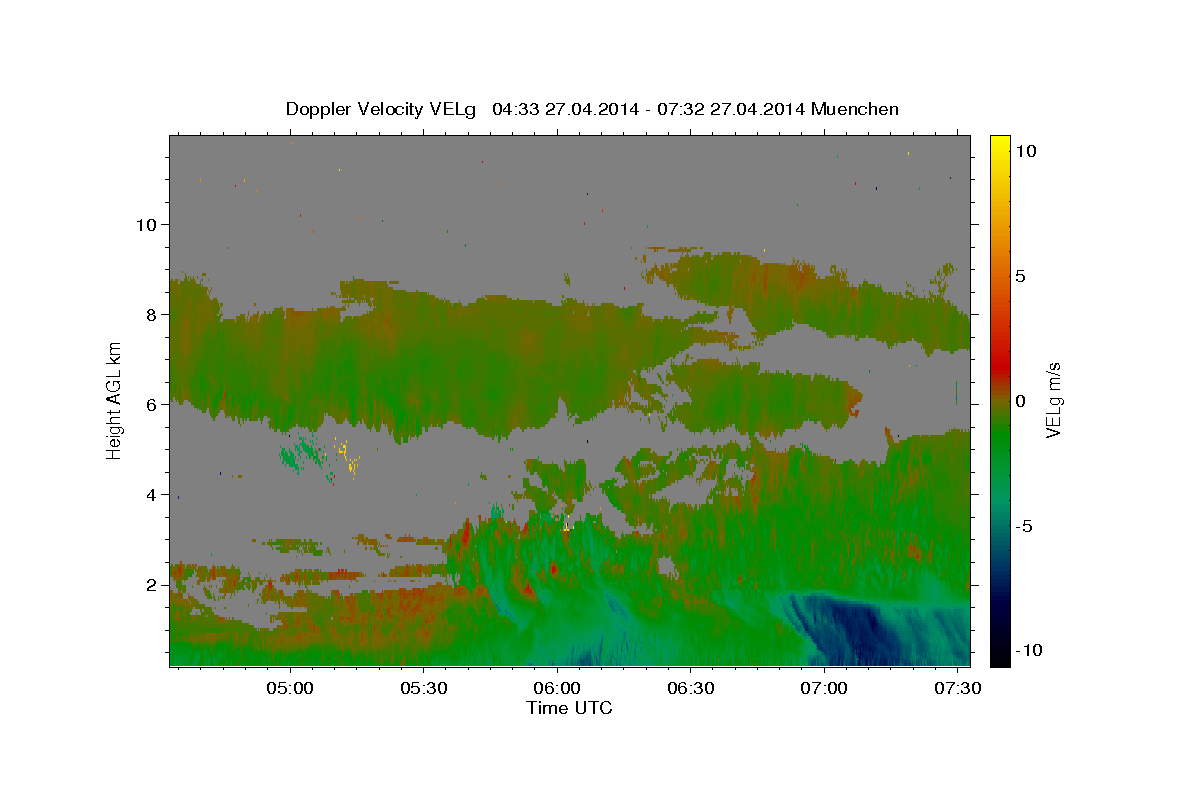
Task: Click the height axis label 10
Action: [x=146, y=224]
